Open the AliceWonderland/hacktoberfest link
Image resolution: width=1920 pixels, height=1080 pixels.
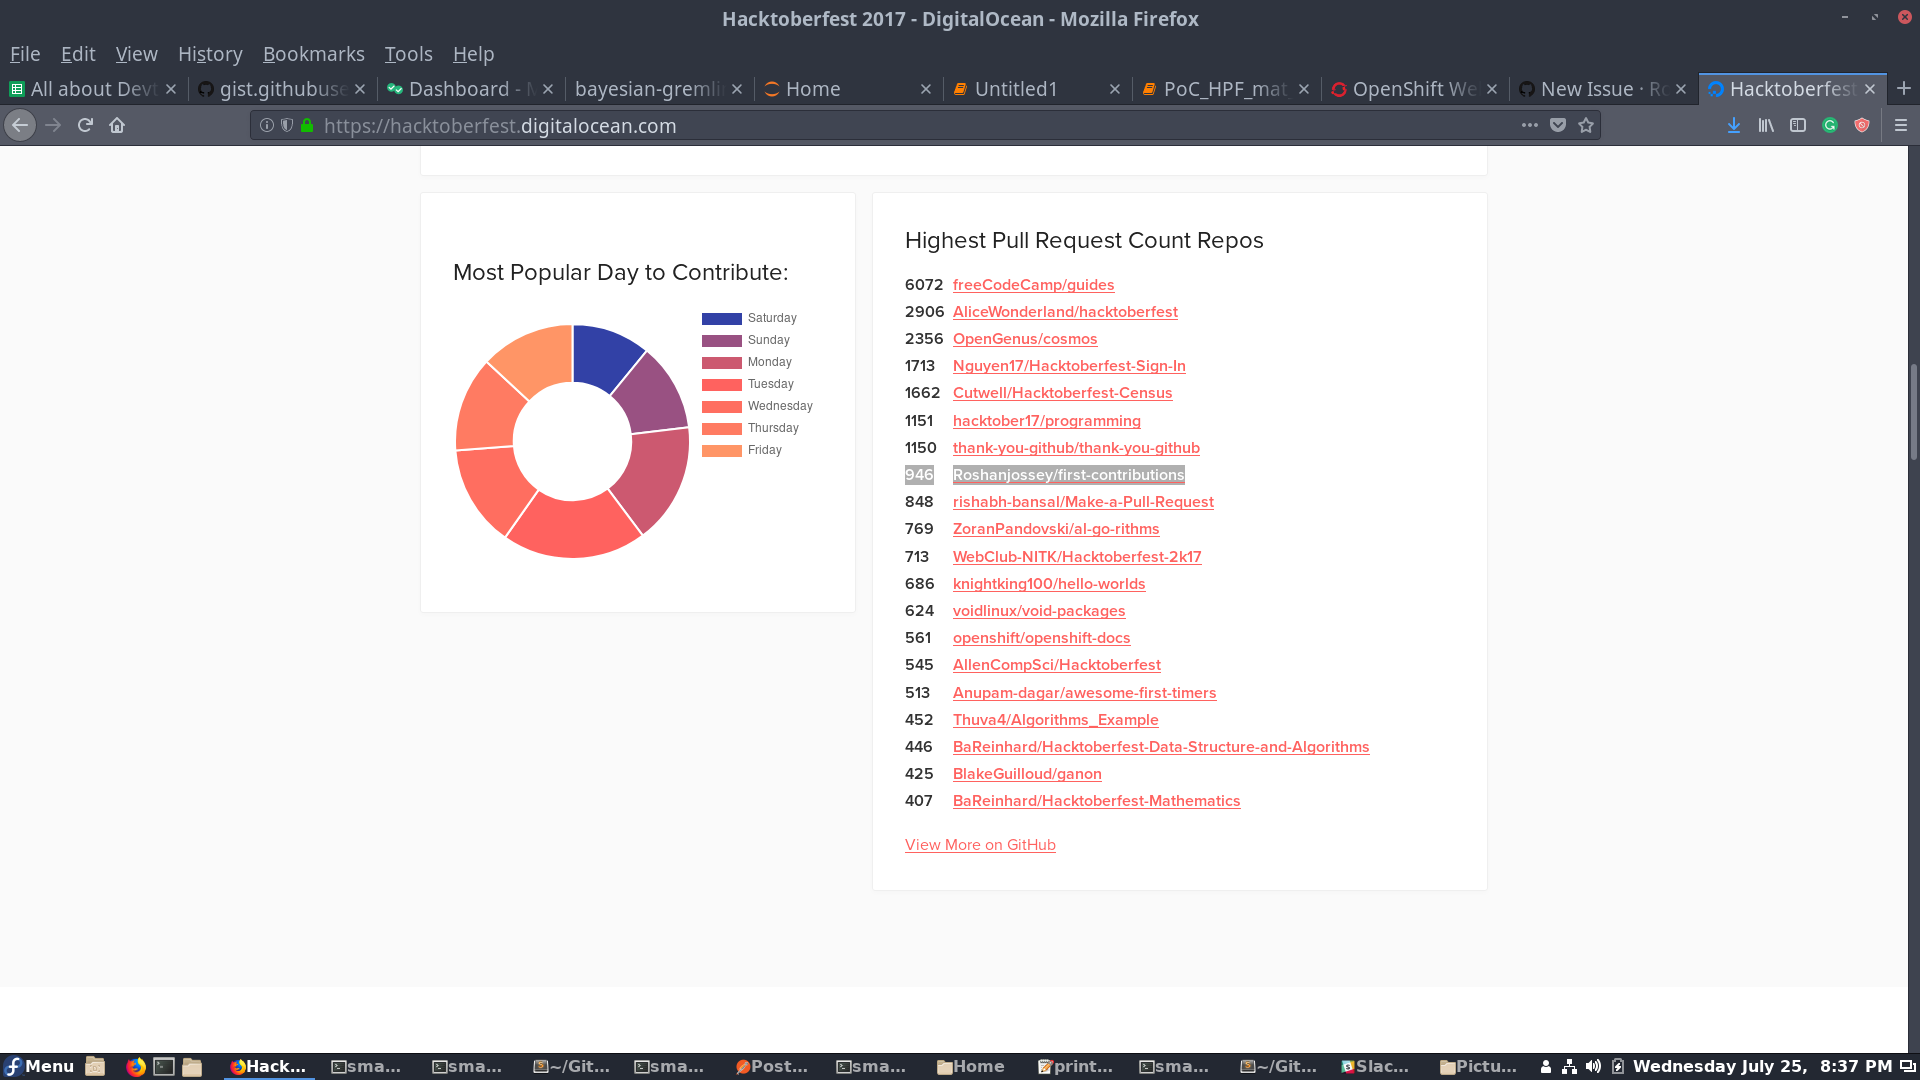tap(1065, 312)
